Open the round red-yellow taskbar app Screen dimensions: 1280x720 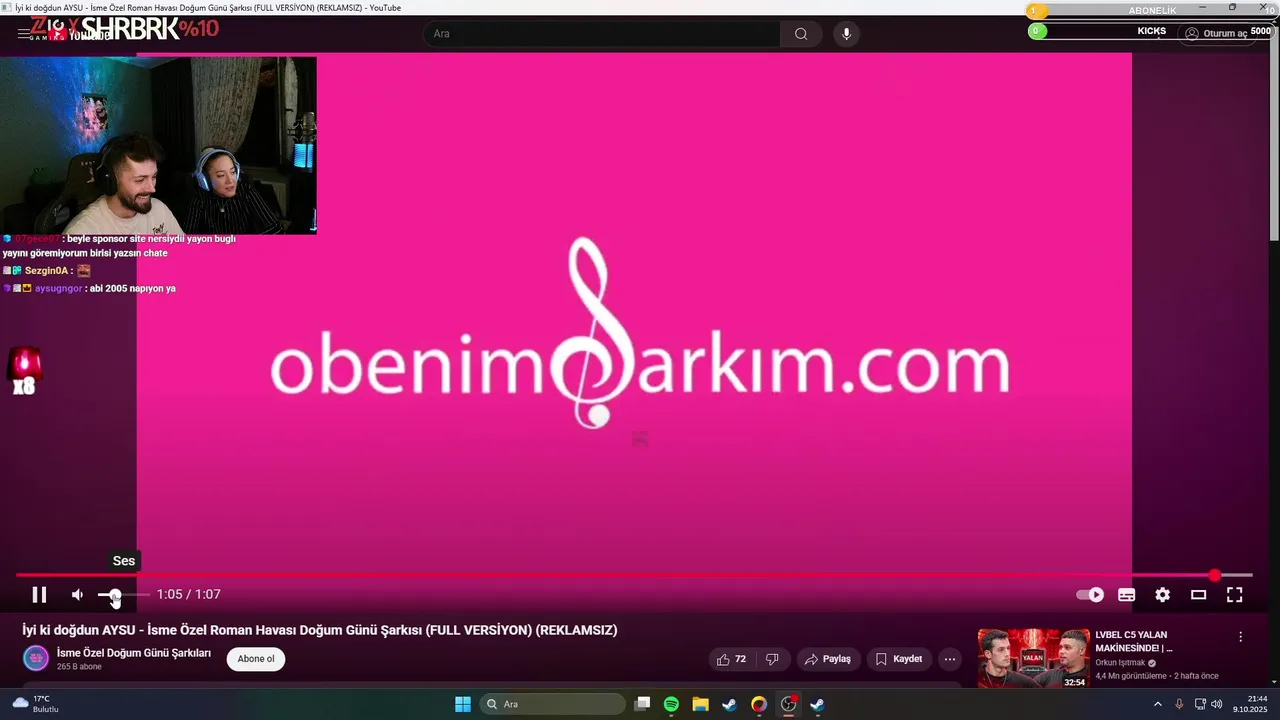click(759, 704)
